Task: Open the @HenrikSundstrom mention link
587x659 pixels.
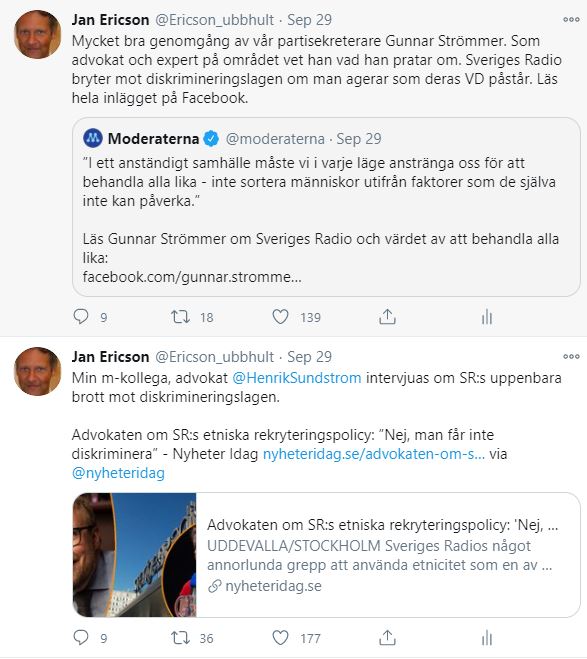Action: tap(297, 377)
